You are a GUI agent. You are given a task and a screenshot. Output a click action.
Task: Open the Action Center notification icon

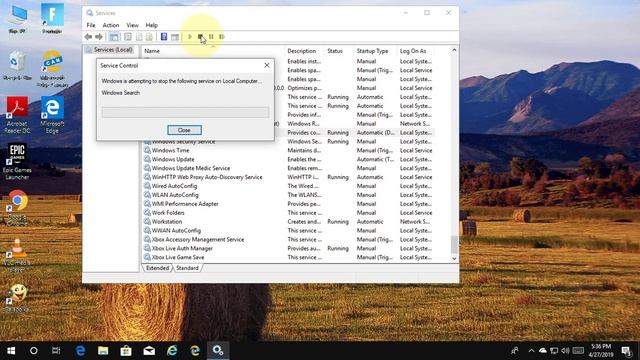pyautogui.click(x=626, y=351)
